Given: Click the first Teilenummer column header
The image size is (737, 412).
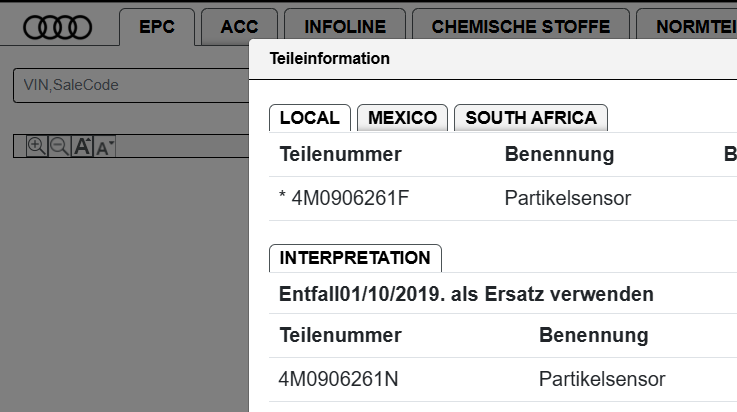Looking at the screenshot, I should (340, 154).
